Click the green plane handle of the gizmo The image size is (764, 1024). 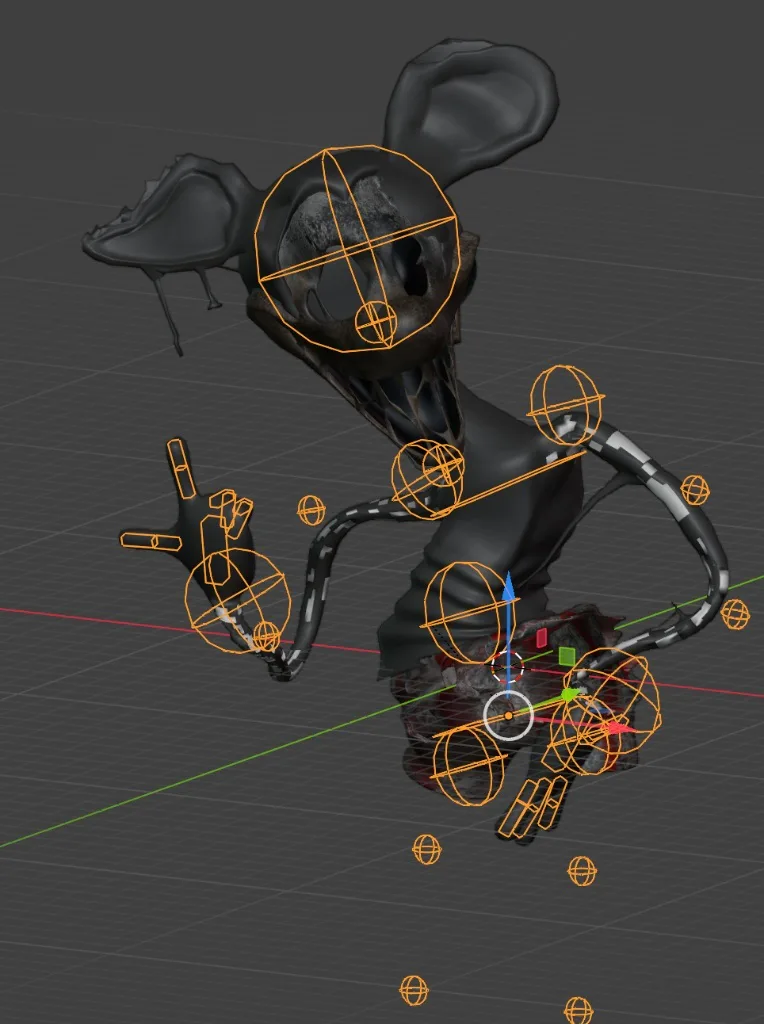567,655
